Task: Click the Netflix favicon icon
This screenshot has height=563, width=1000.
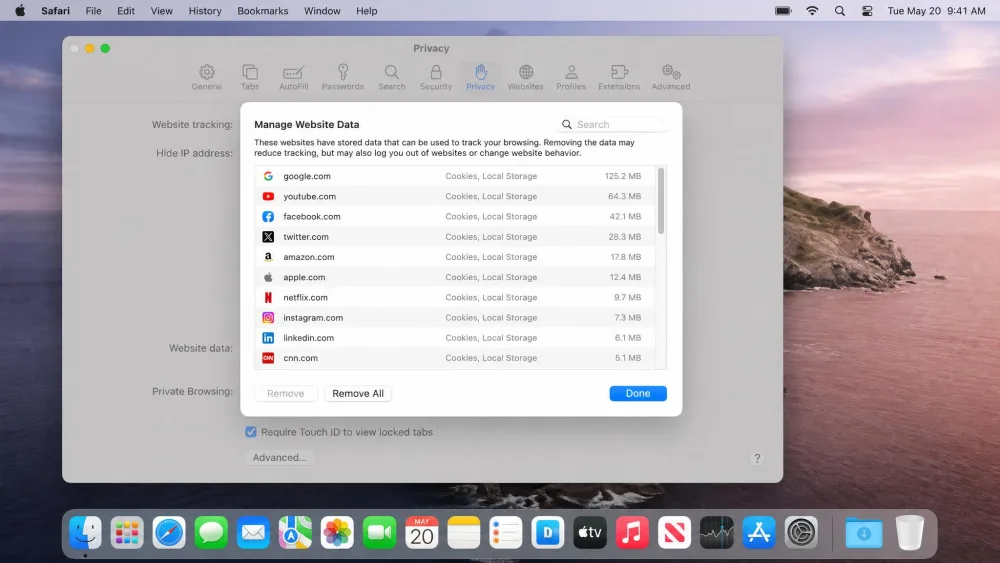Action: coord(268,297)
